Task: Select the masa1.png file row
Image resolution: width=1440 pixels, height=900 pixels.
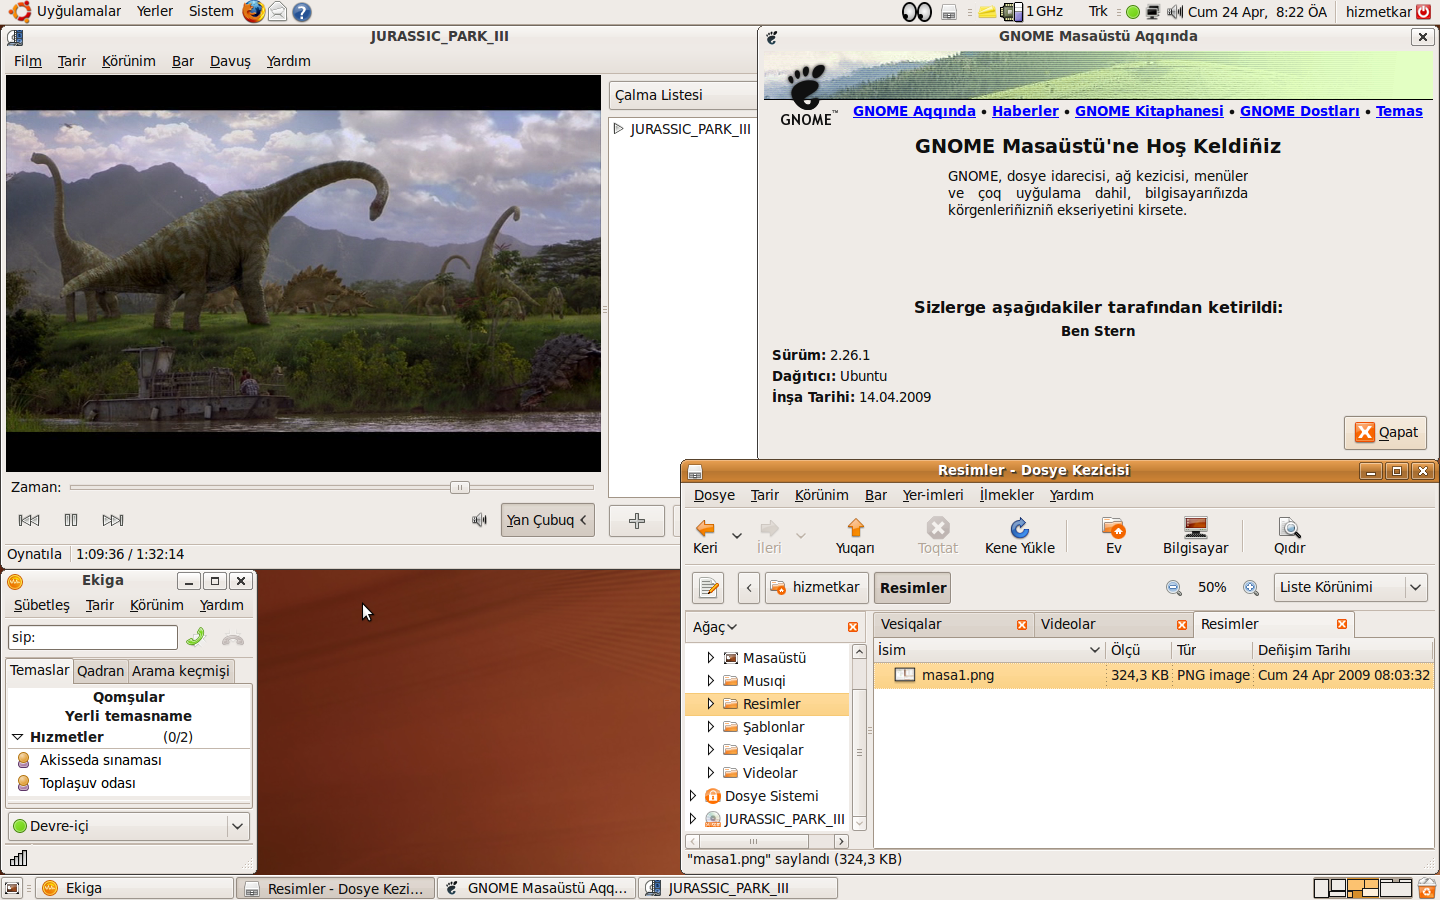Action: pos(1154,675)
